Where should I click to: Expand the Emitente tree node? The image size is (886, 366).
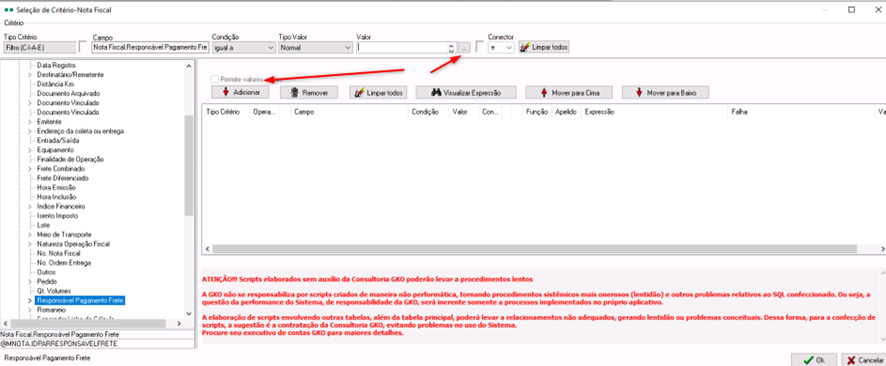pyautogui.click(x=29, y=121)
